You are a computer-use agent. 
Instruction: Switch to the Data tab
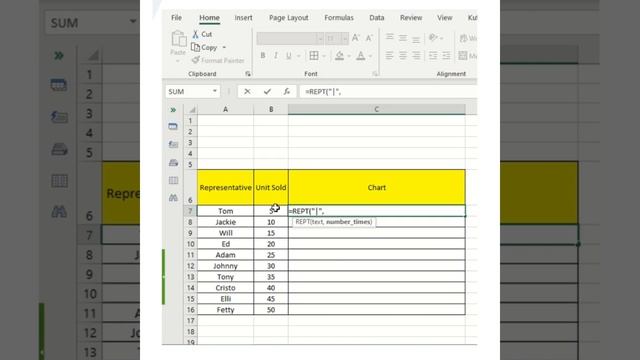click(x=376, y=18)
